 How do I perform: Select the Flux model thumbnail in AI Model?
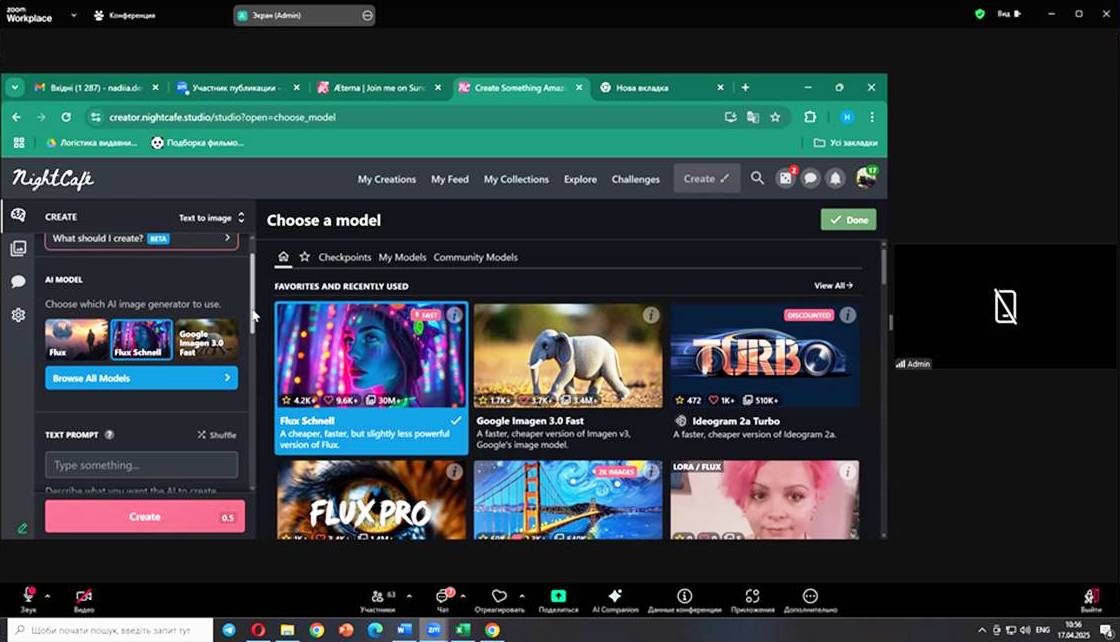[x=76, y=340]
